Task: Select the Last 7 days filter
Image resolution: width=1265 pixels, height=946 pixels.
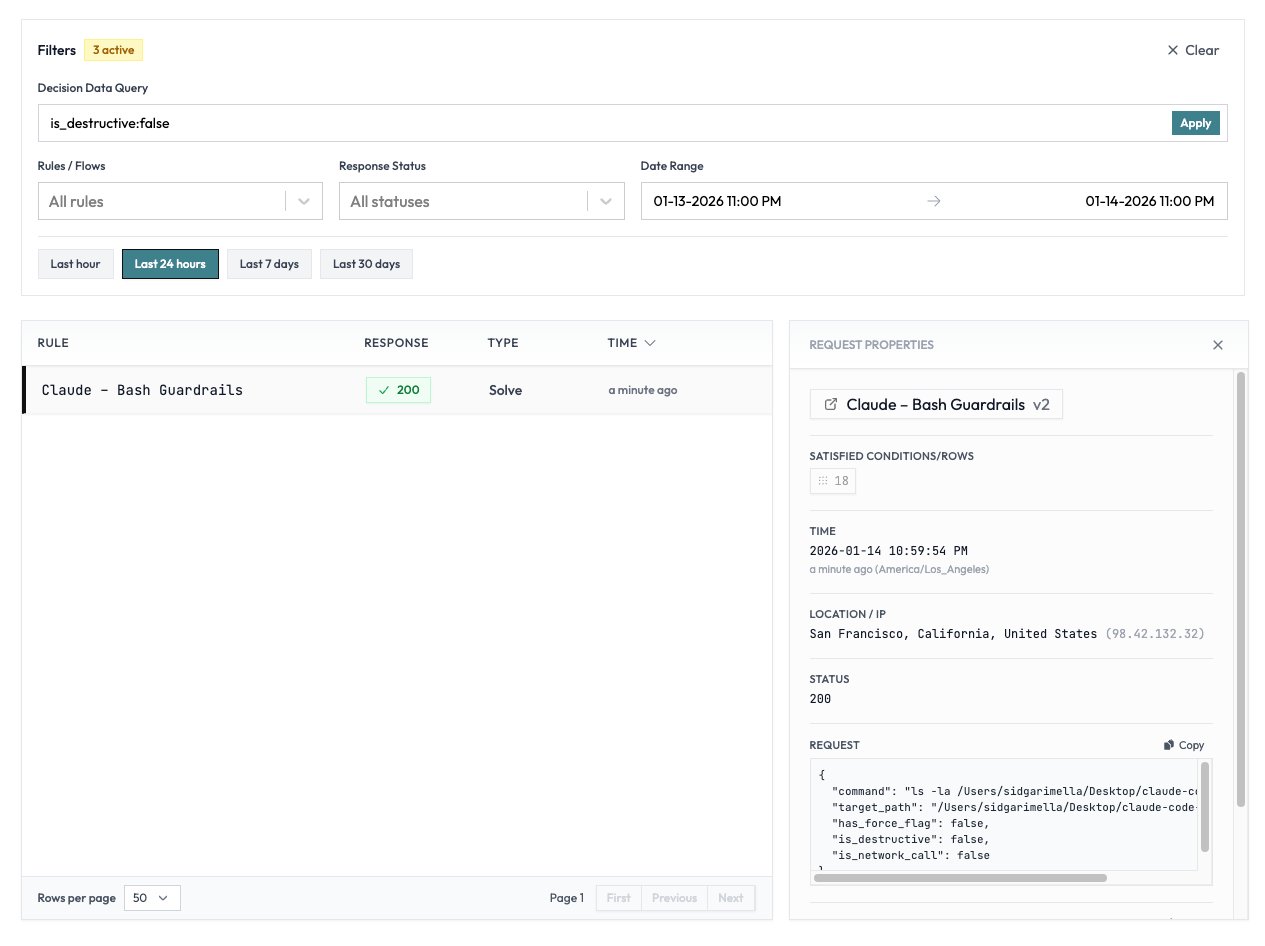Action: [269, 263]
